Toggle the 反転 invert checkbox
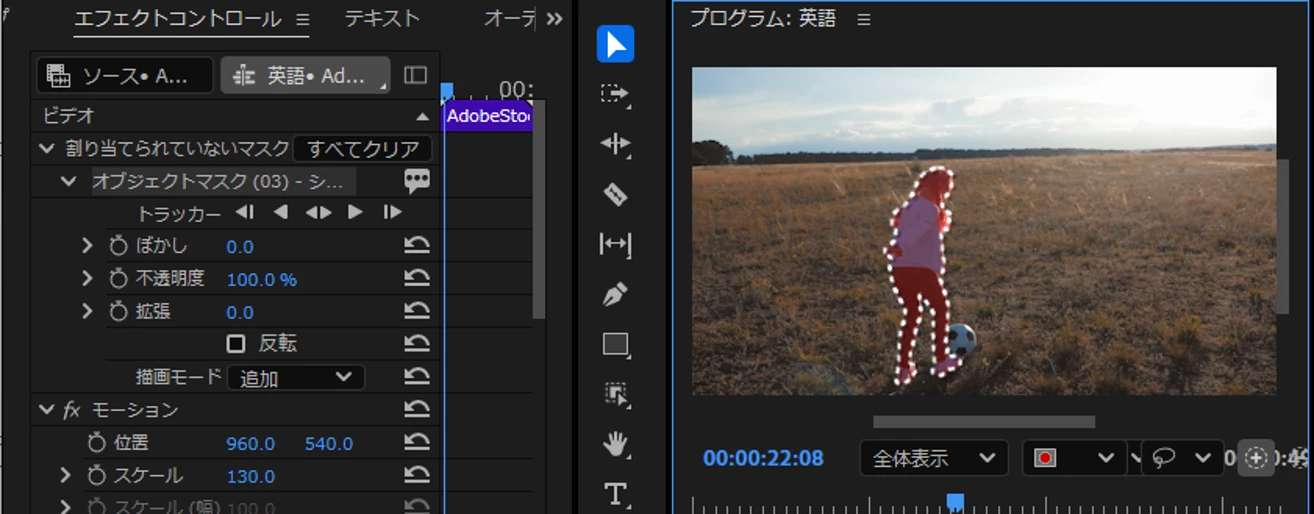 pyautogui.click(x=236, y=344)
